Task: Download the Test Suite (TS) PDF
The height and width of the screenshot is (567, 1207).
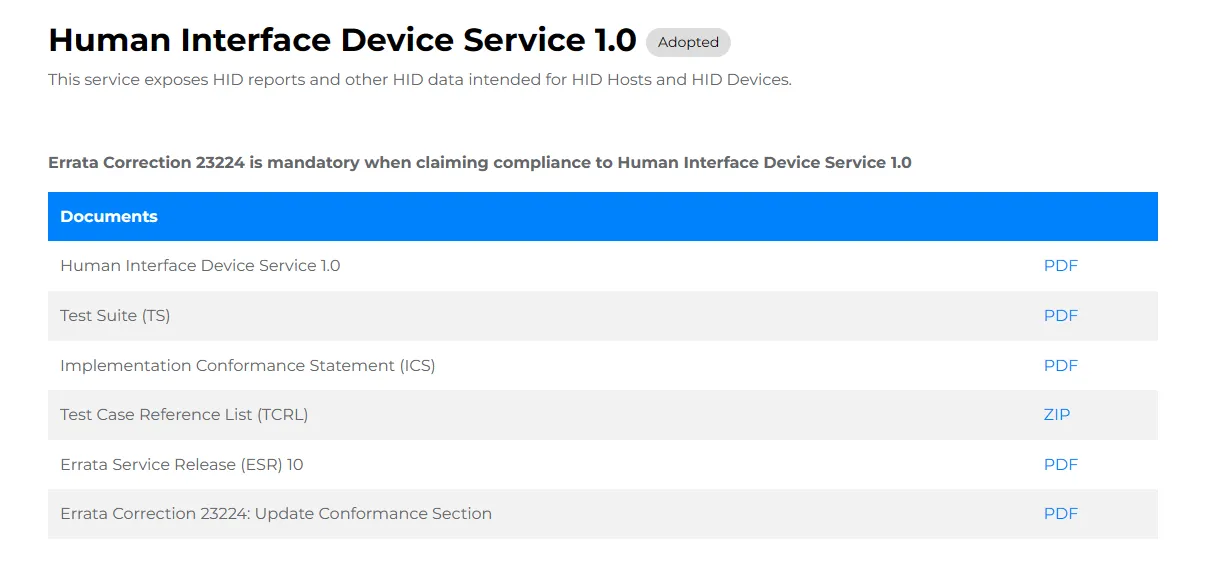Action: pyautogui.click(x=1060, y=316)
